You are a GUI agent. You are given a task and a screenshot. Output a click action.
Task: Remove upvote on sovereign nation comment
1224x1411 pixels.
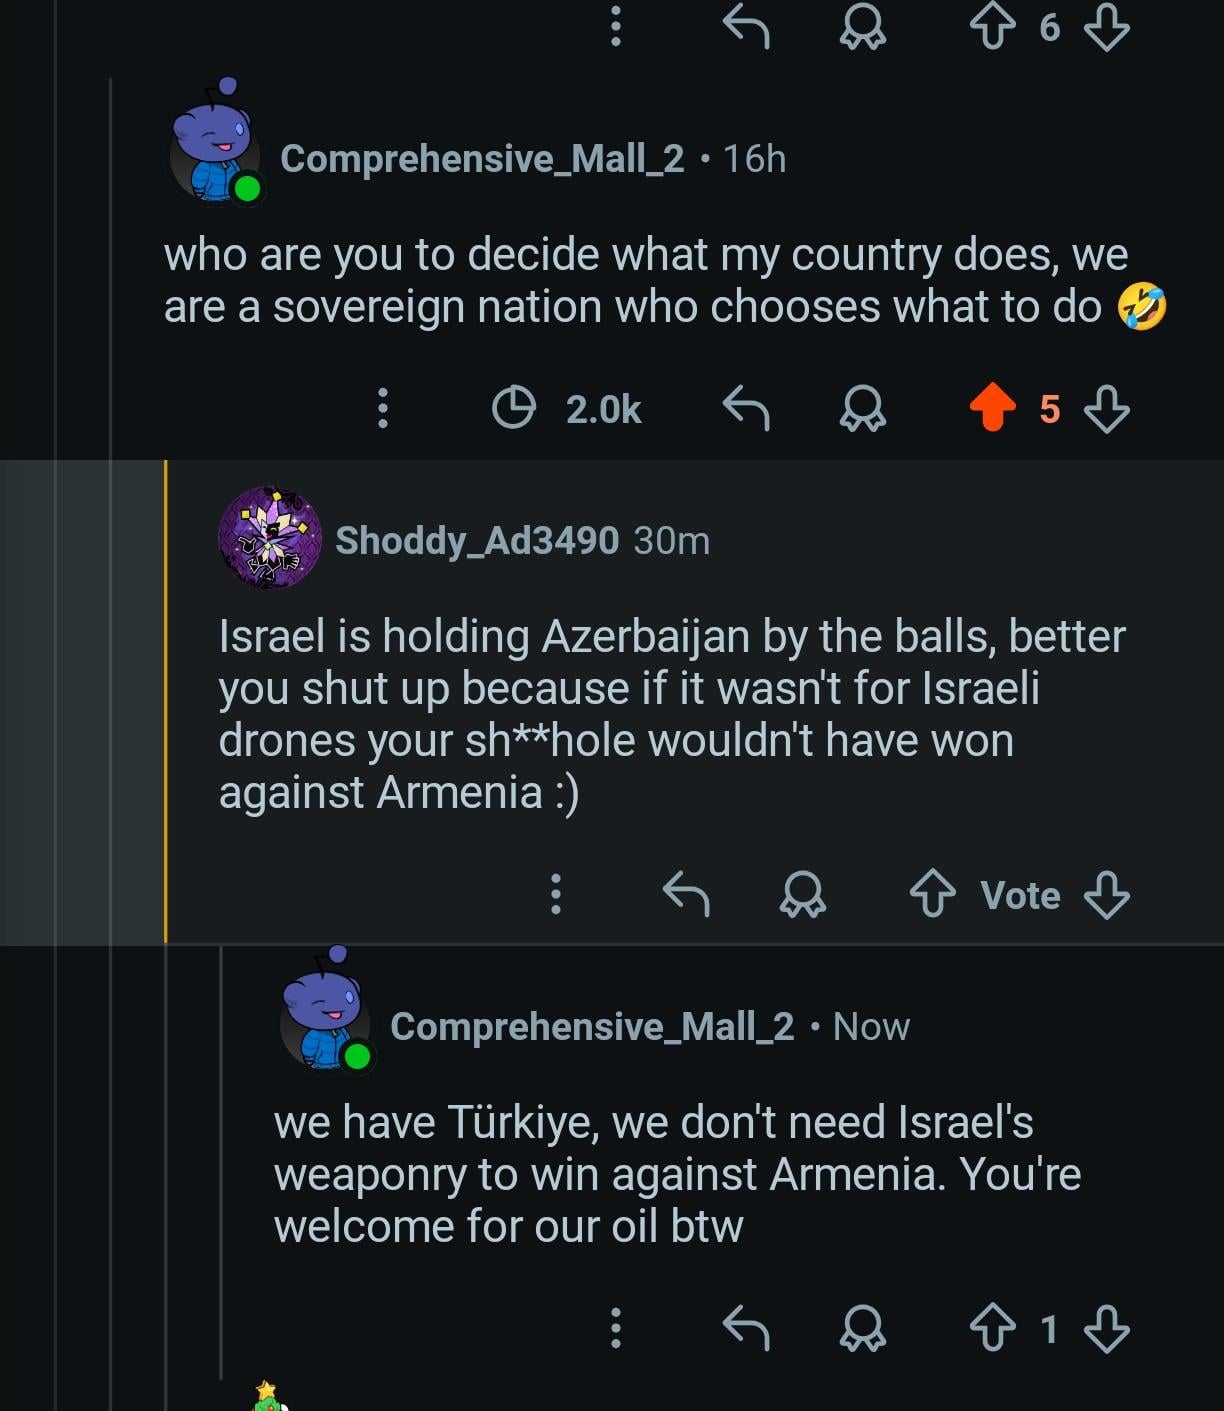point(992,408)
